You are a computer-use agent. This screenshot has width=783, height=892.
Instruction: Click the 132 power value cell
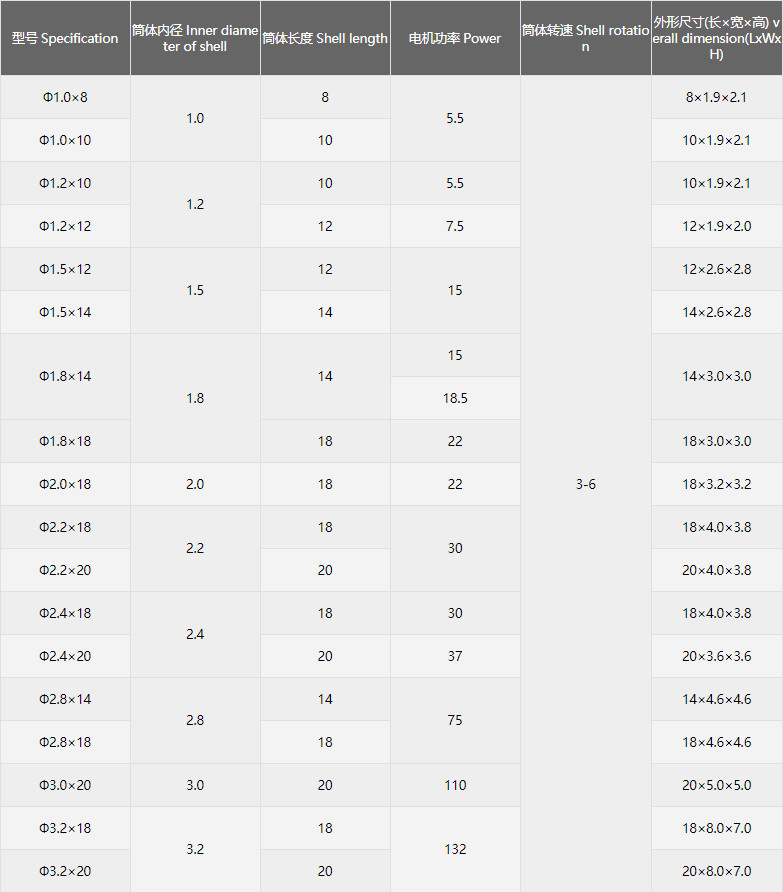[x=455, y=849]
